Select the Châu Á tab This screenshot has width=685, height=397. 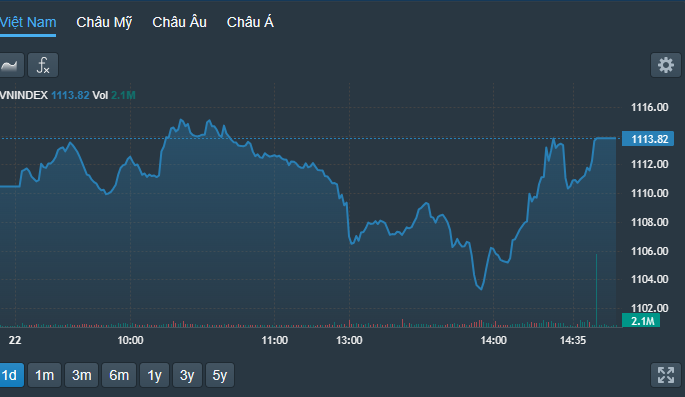tap(250, 22)
